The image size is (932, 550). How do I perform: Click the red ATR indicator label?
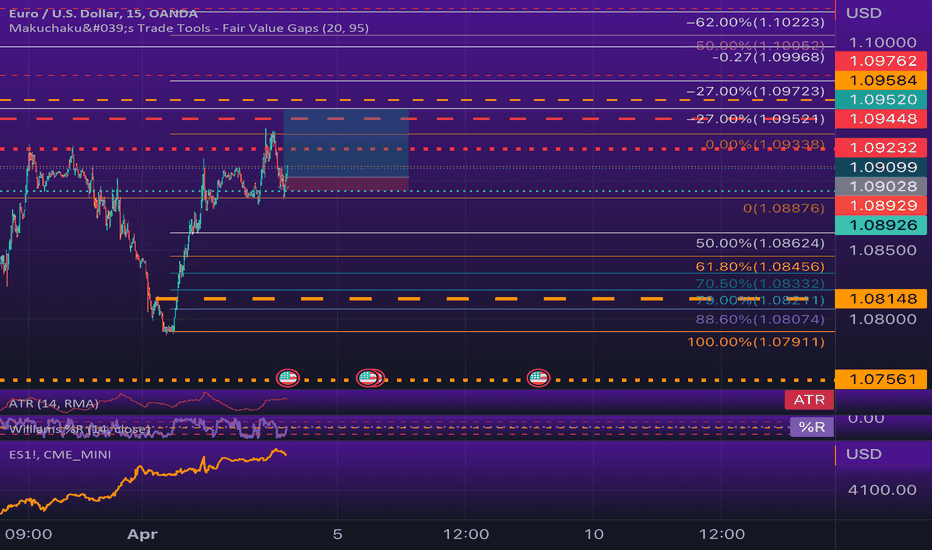click(809, 400)
